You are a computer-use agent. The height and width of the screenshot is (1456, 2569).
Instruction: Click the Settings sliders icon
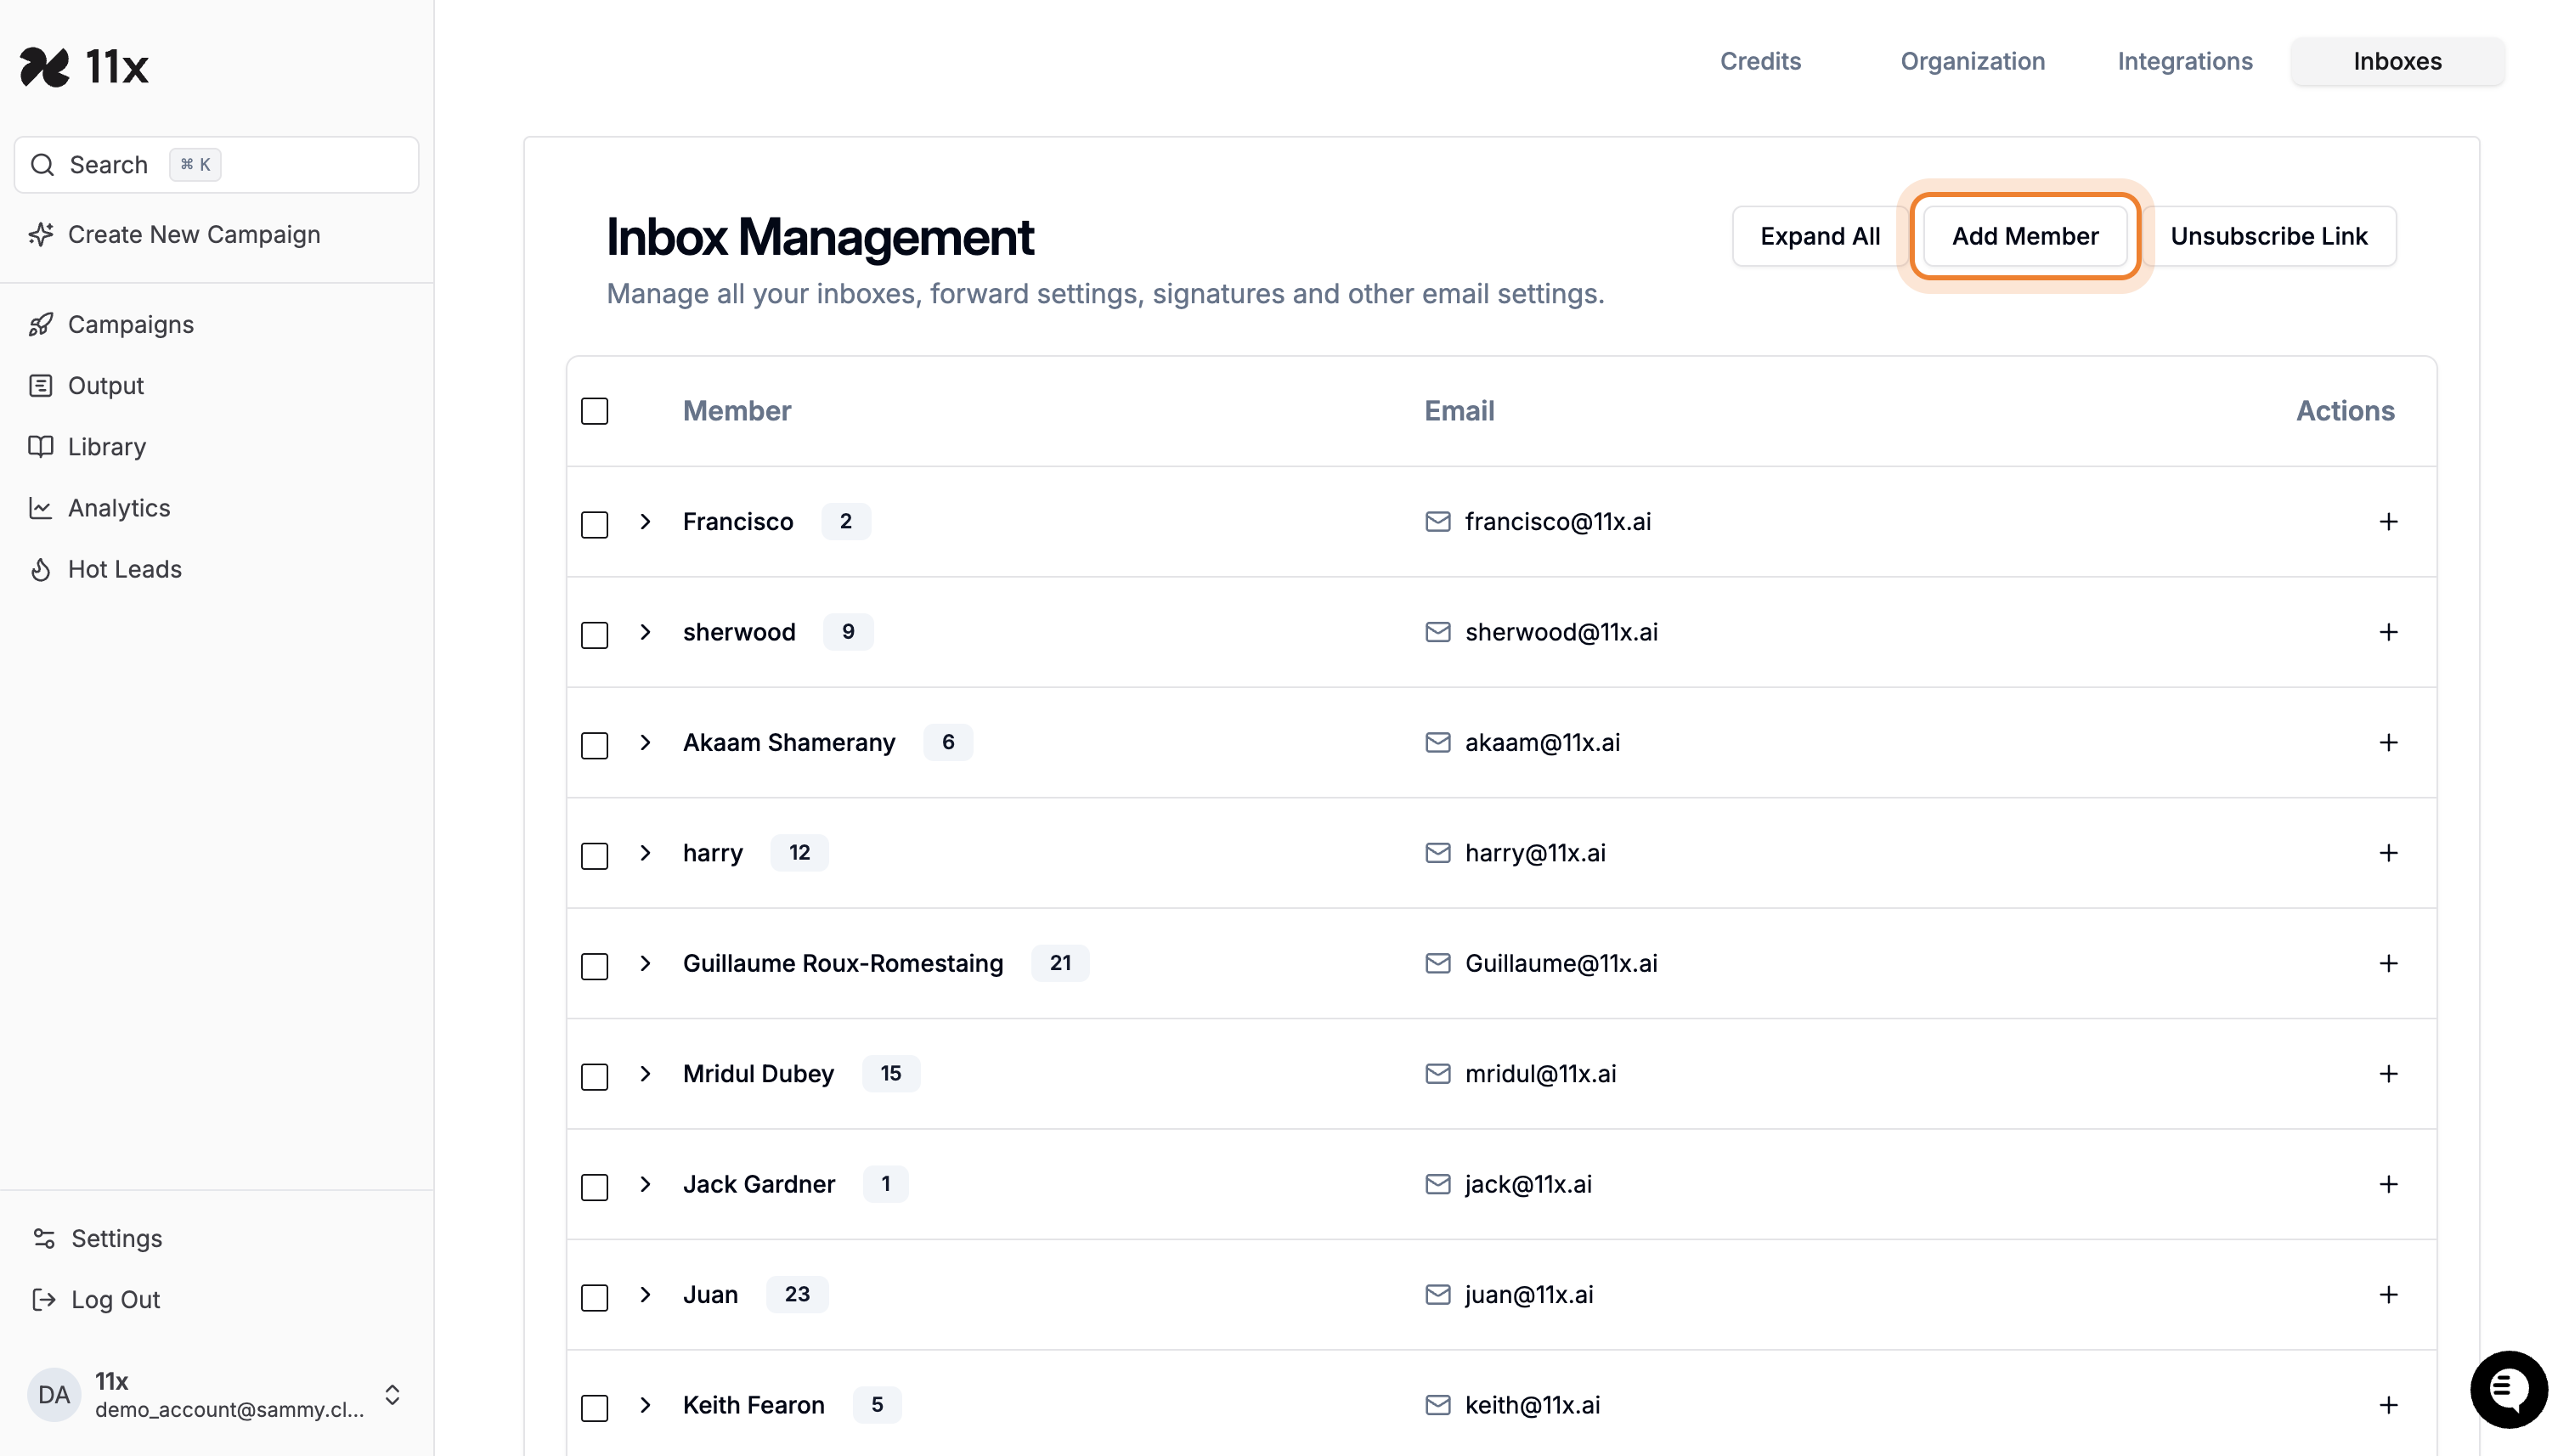[x=44, y=1238]
